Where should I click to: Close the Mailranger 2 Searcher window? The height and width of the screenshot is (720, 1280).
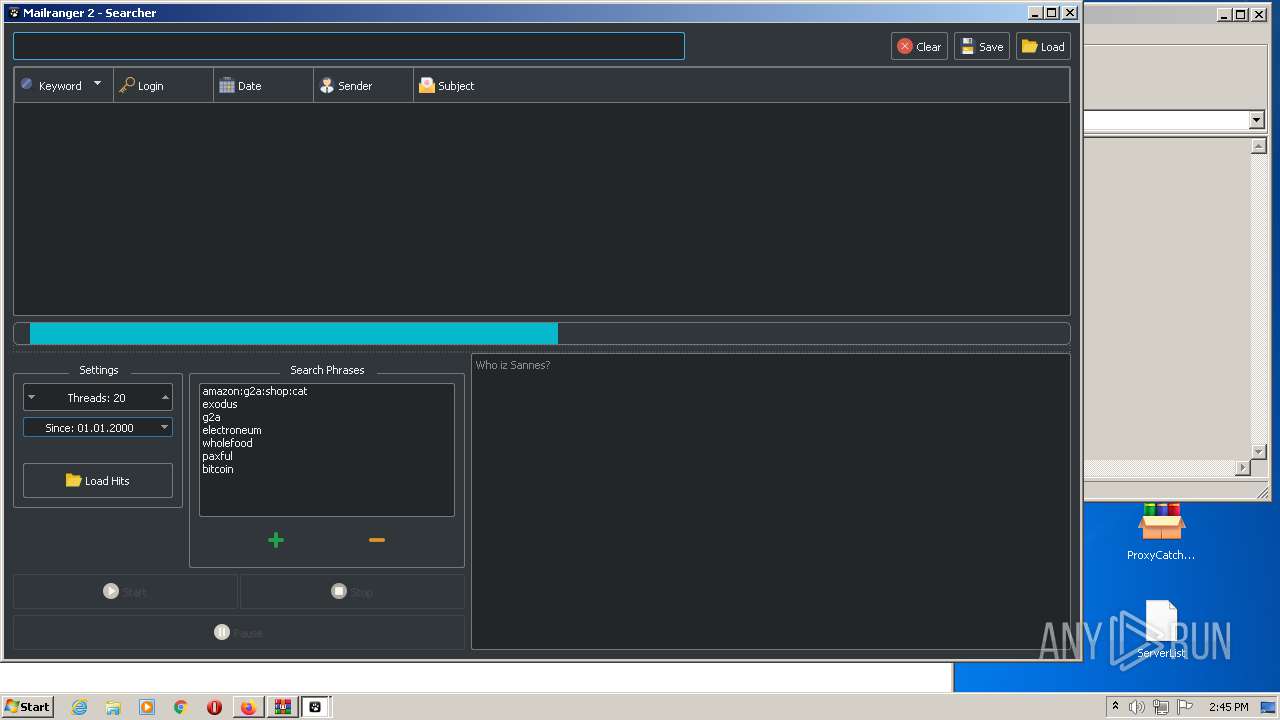1070,13
